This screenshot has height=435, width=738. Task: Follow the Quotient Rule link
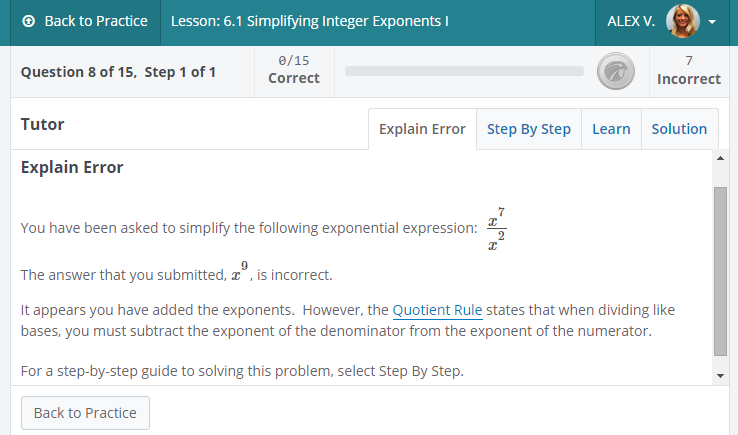point(437,309)
